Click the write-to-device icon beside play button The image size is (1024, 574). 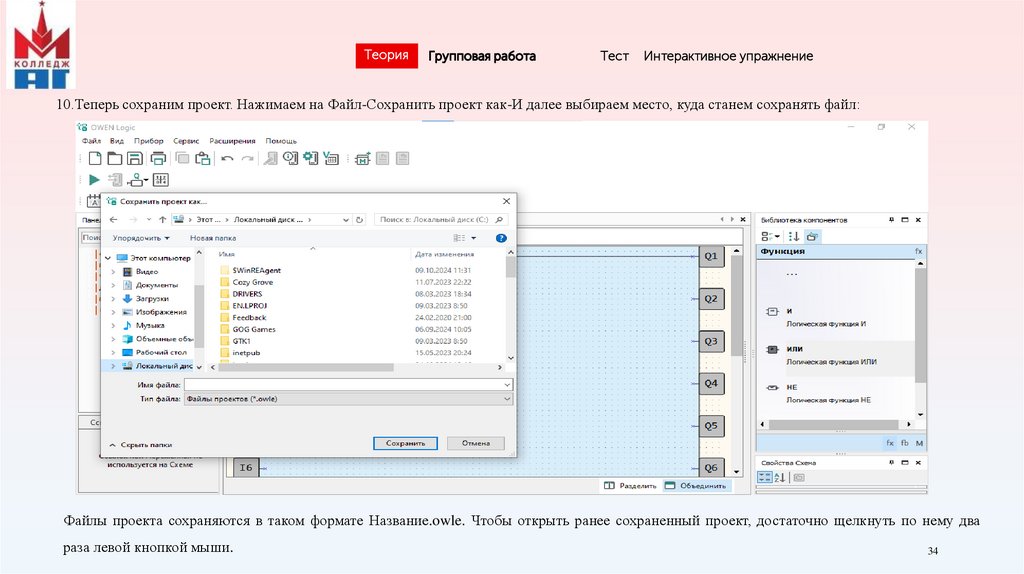(116, 180)
